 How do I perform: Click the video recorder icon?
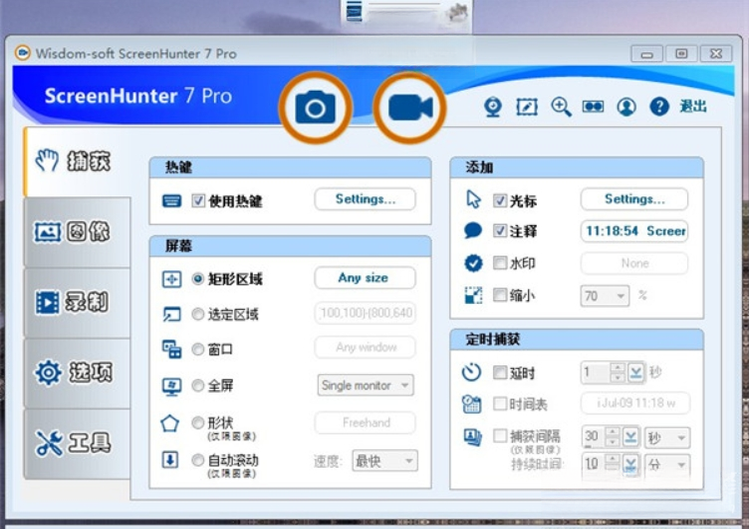410,108
